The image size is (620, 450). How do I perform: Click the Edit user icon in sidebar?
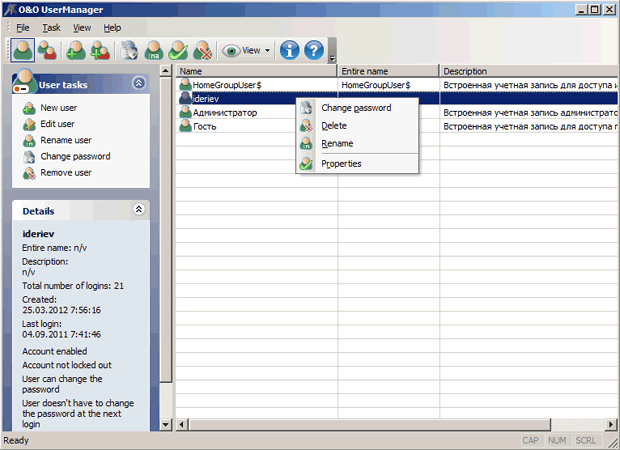29,124
